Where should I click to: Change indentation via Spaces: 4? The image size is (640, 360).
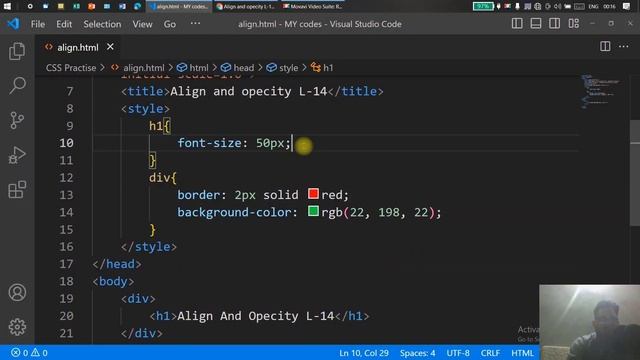click(417, 353)
